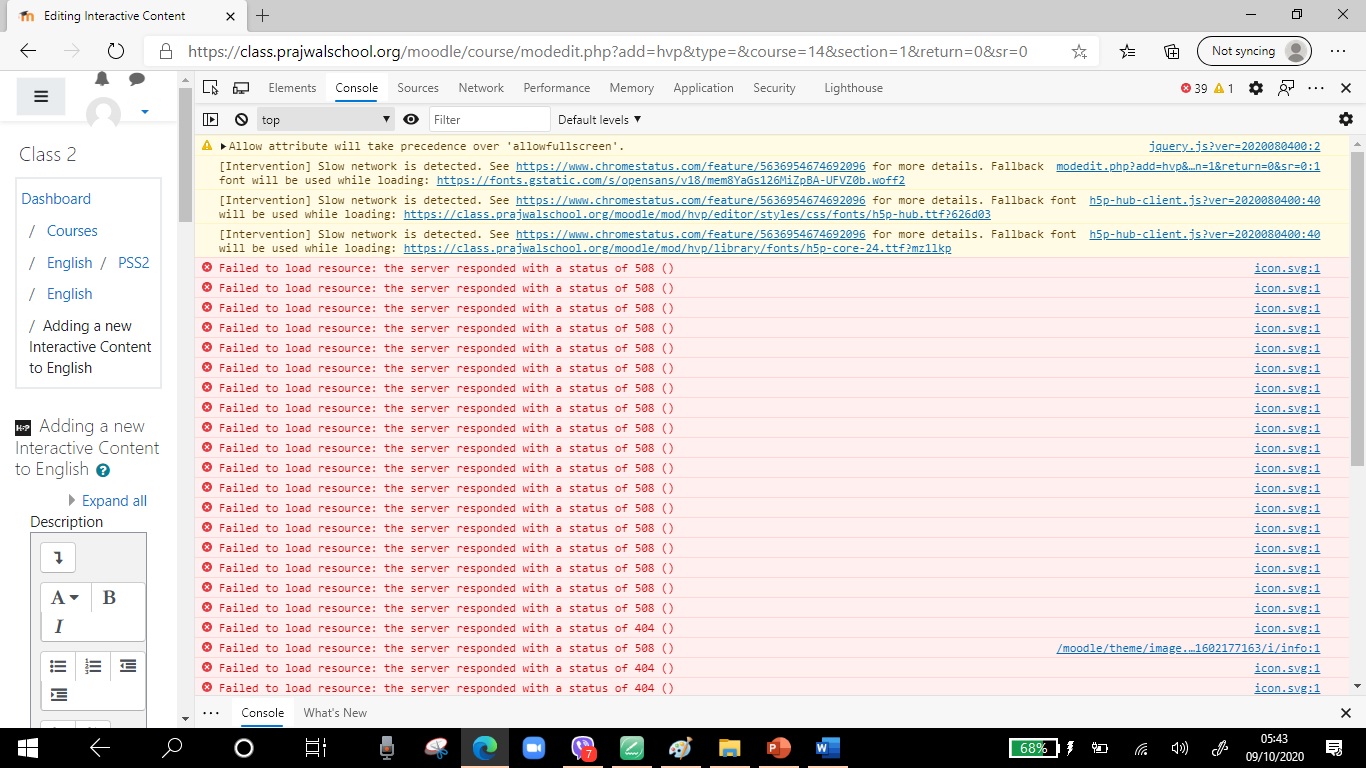
Task: Switch to Memory tab
Action: [x=631, y=88]
